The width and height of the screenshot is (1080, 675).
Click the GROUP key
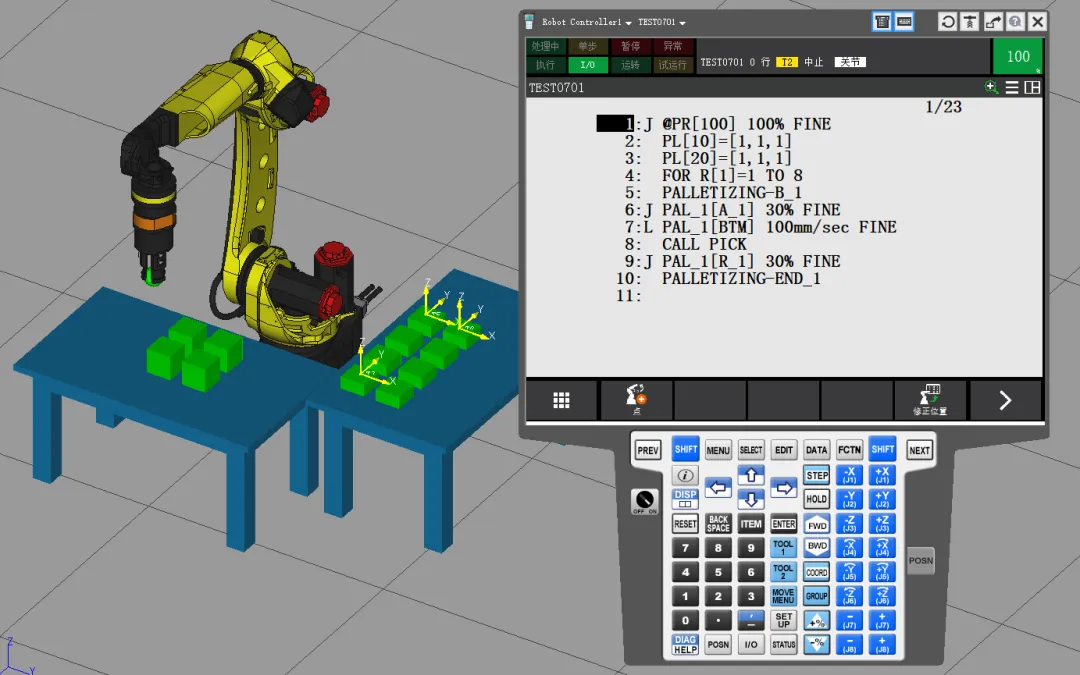pyautogui.click(x=817, y=596)
